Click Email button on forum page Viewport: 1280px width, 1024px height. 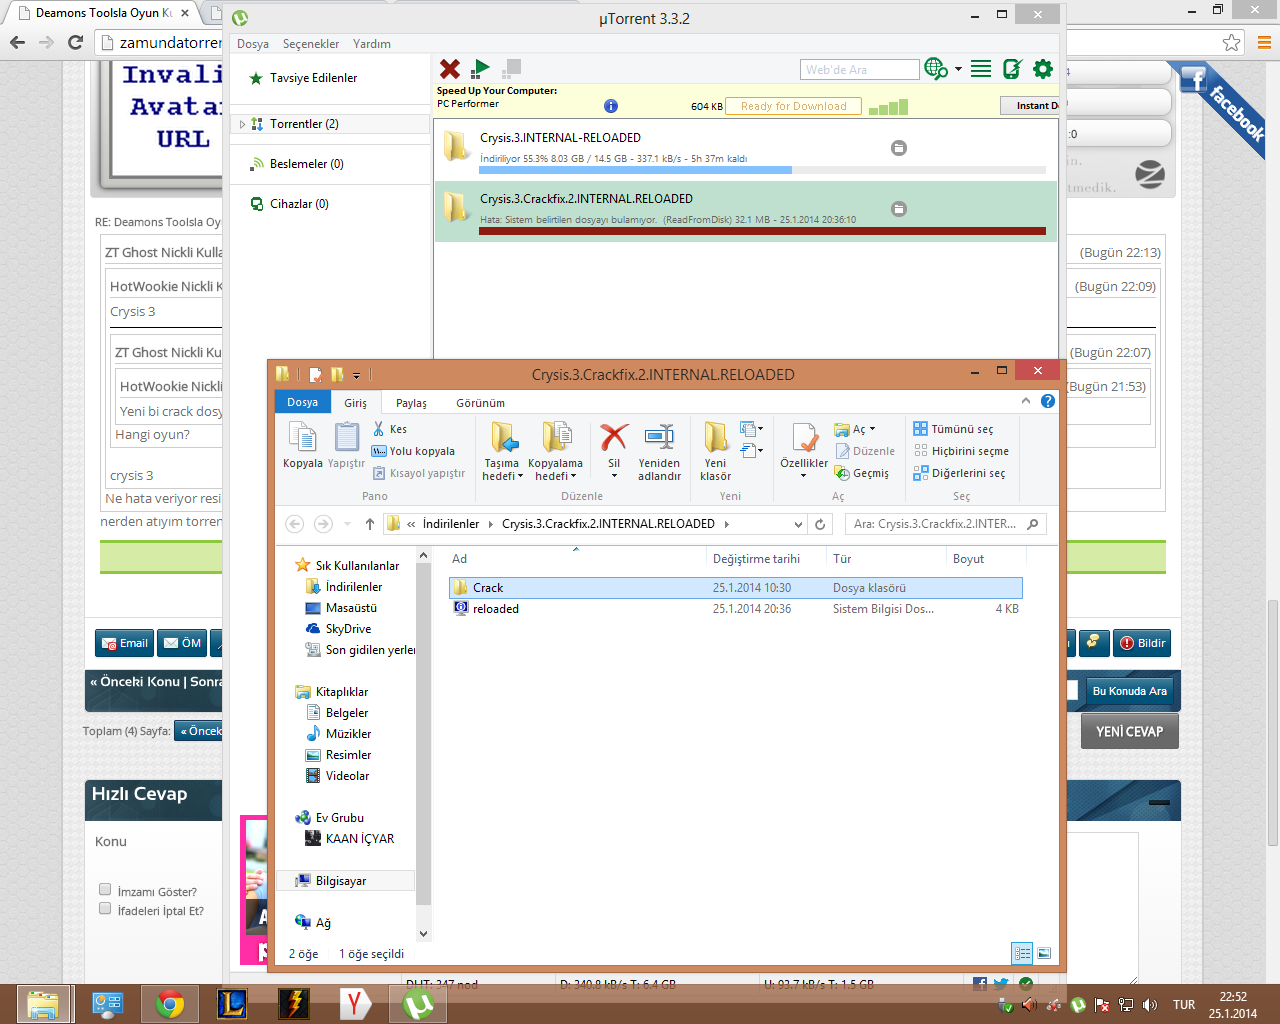(124, 643)
